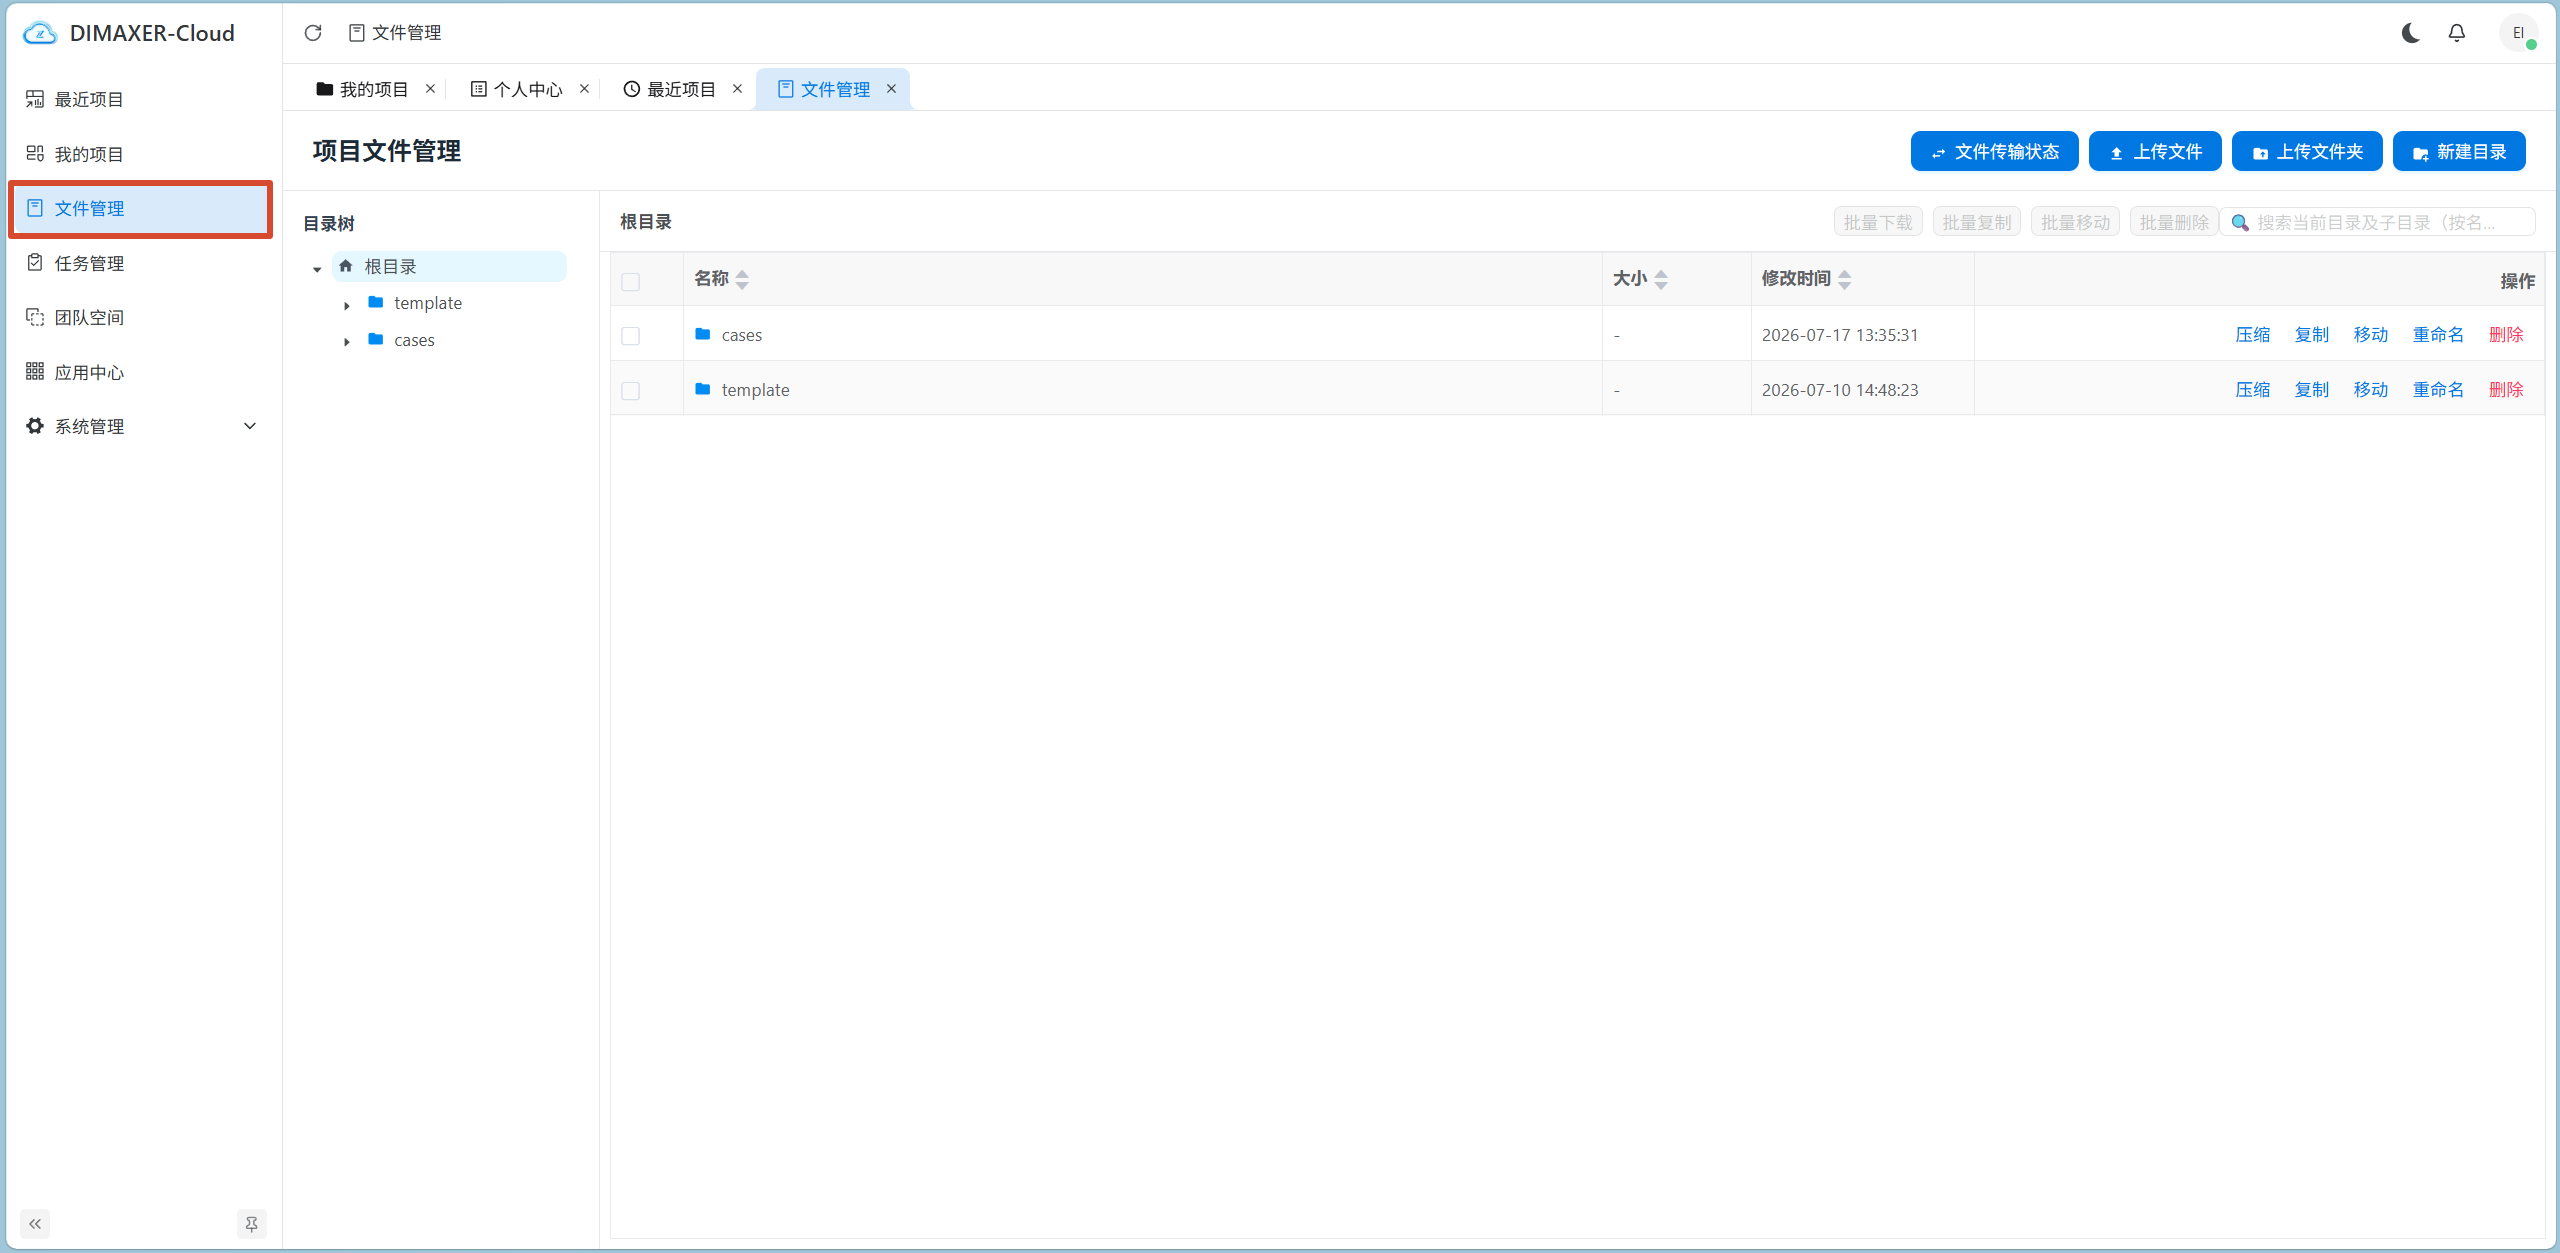2560x1253 pixels.
Task: Sort the list by 修改时间 column
Action: click(x=1806, y=279)
